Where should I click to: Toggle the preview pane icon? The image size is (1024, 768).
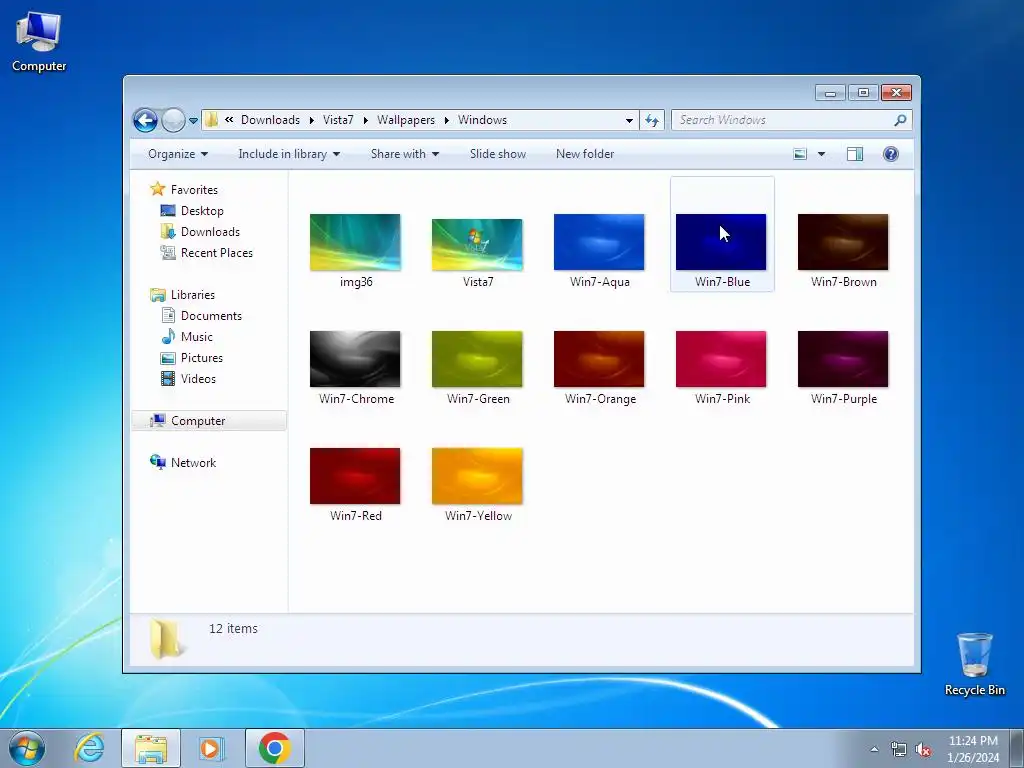click(855, 154)
